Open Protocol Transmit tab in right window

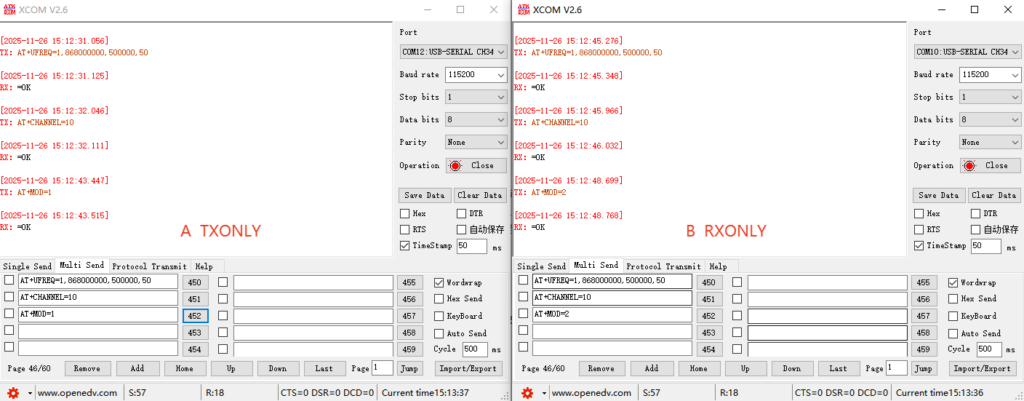[663, 267]
